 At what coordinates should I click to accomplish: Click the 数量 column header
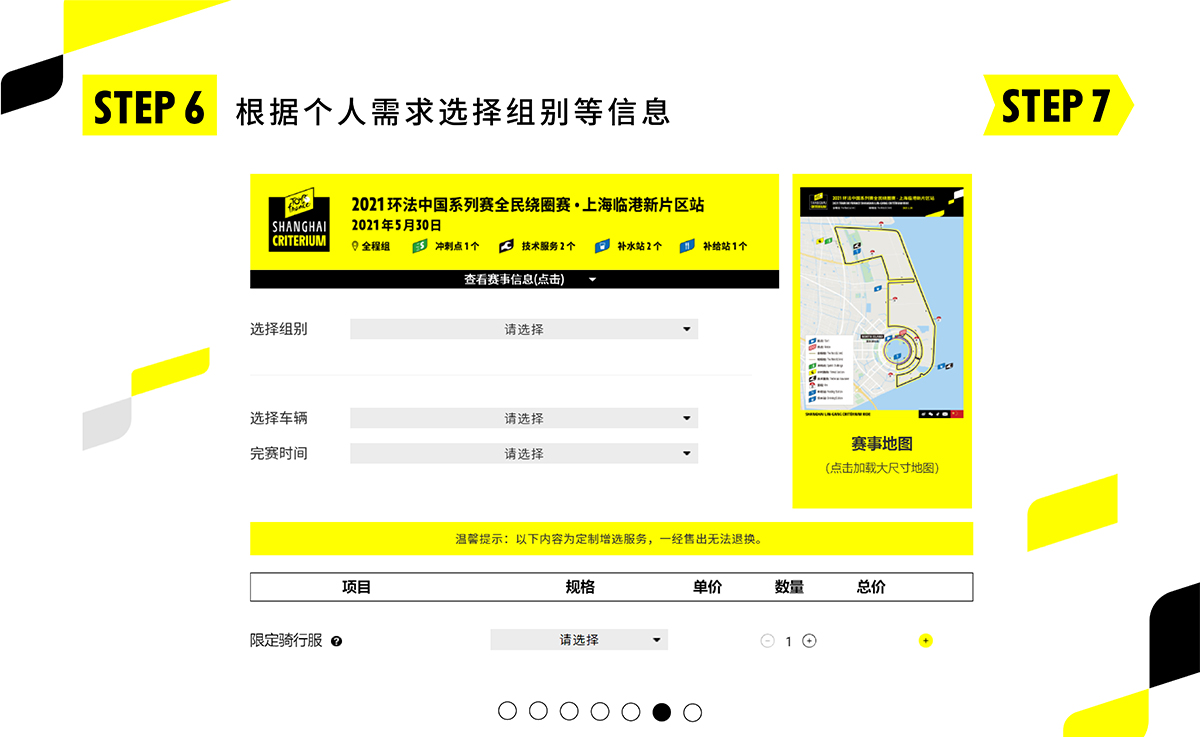point(789,587)
